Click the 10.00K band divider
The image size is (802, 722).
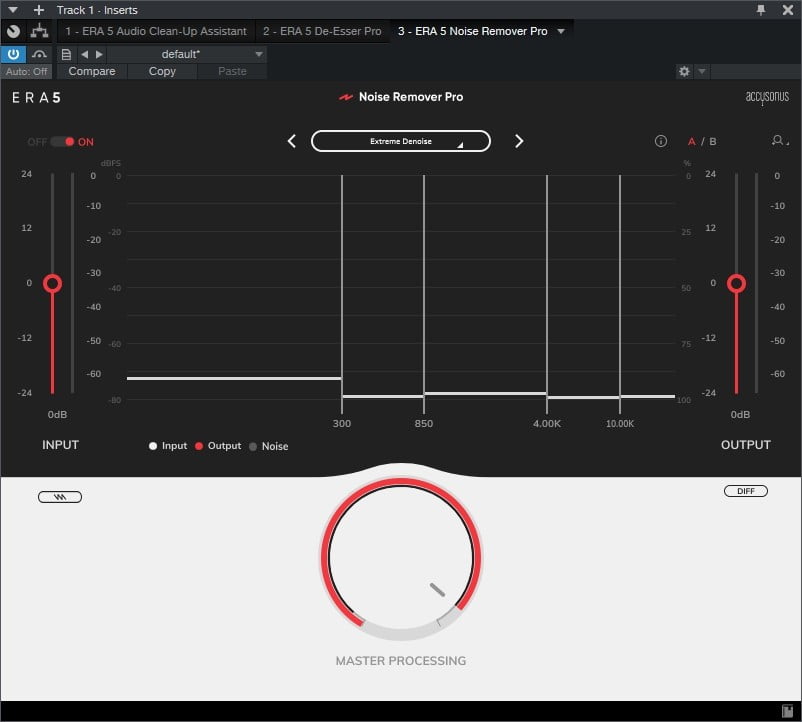pos(620,294)
